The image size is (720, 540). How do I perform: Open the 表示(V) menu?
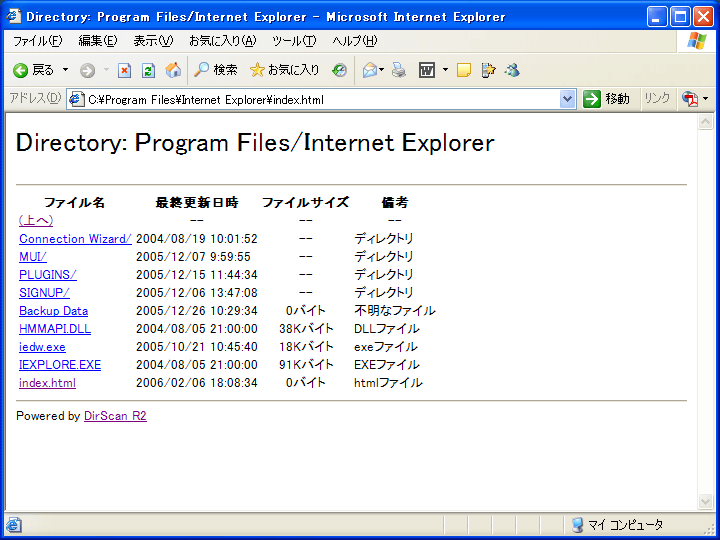[x=153, y=41]
